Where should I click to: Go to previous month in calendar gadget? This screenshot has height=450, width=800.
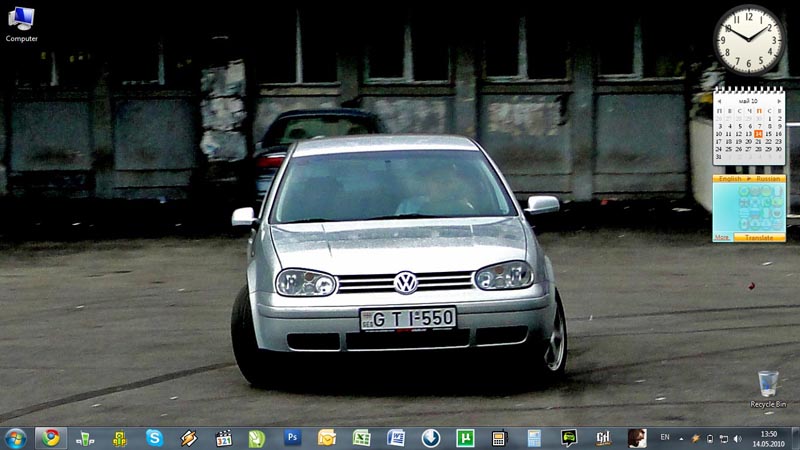pyautogui.click(x=719, y=102)
